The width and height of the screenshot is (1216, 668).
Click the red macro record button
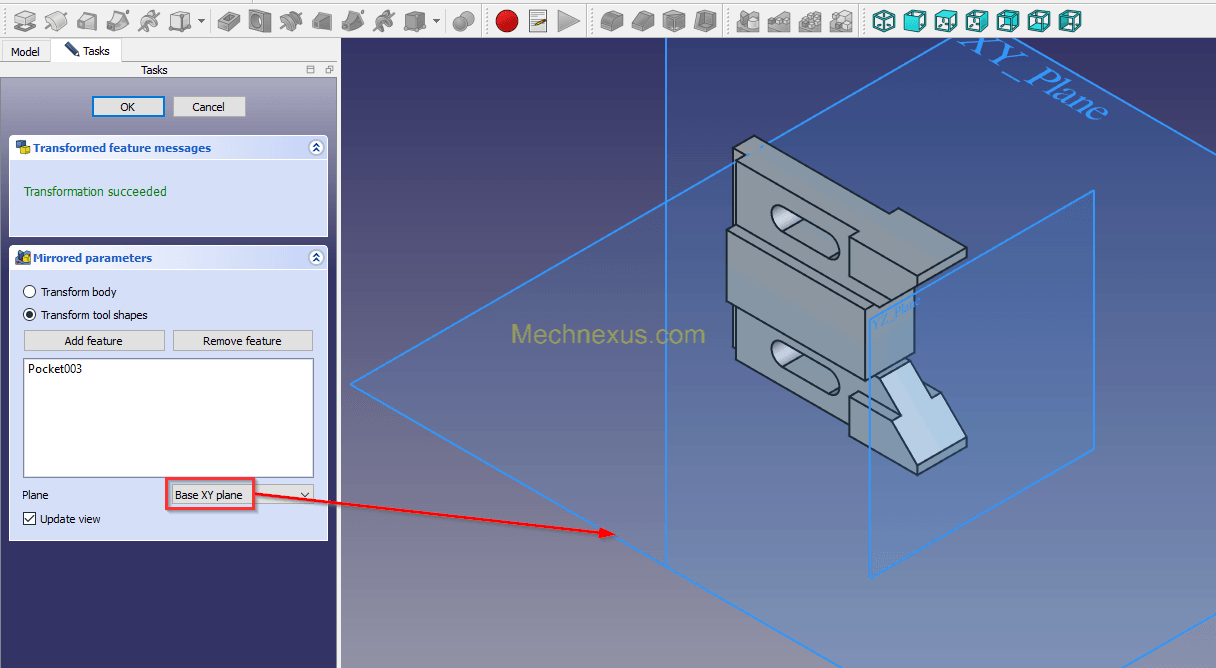507,20
